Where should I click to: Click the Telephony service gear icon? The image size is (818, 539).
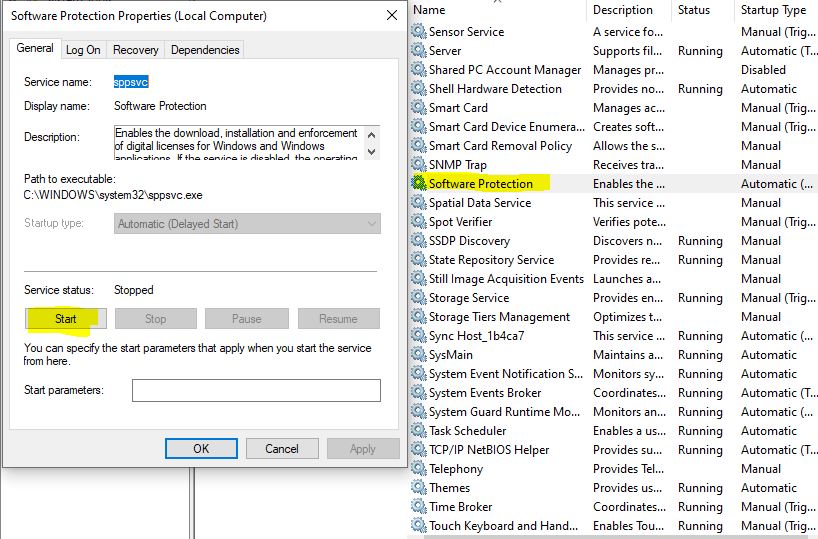(x=419, y=469)
